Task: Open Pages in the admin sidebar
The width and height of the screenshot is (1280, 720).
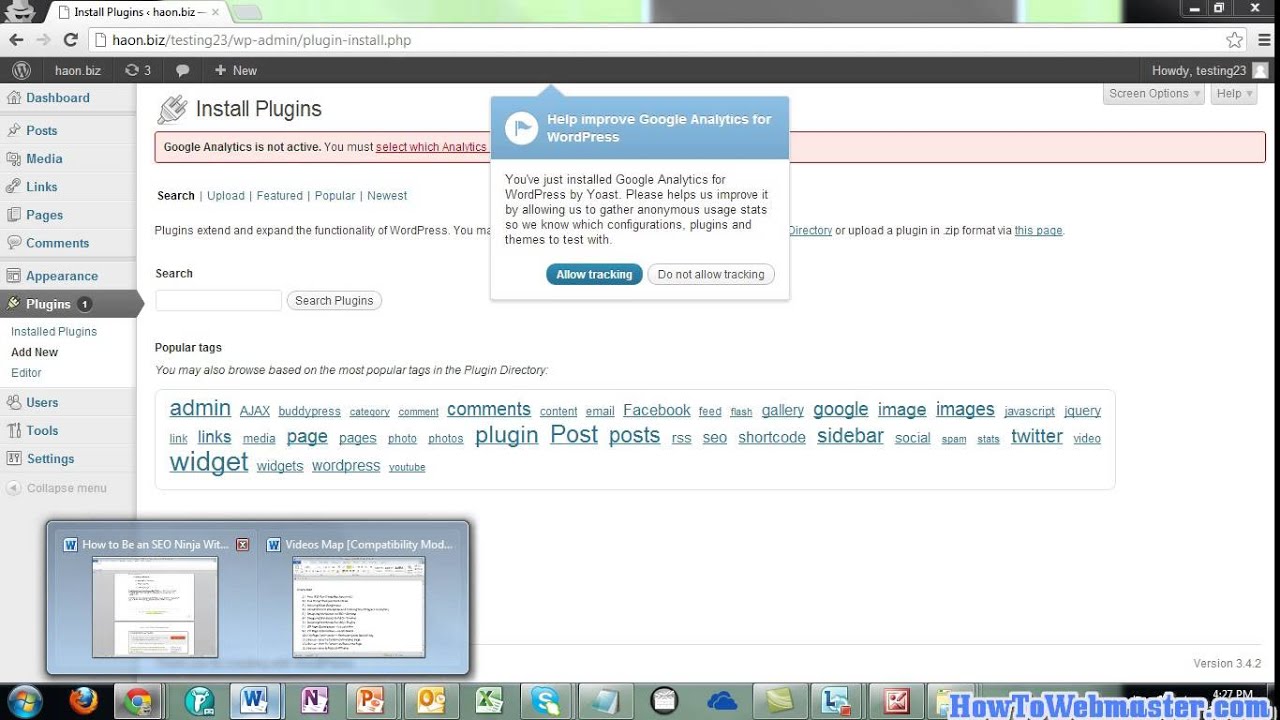Action: tap(44, 214)
